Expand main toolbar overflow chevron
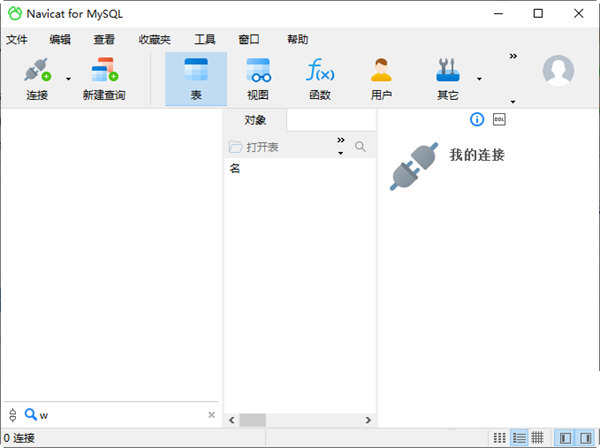The width and height of the screenshot is (600, 448). [x=513, y=57]
